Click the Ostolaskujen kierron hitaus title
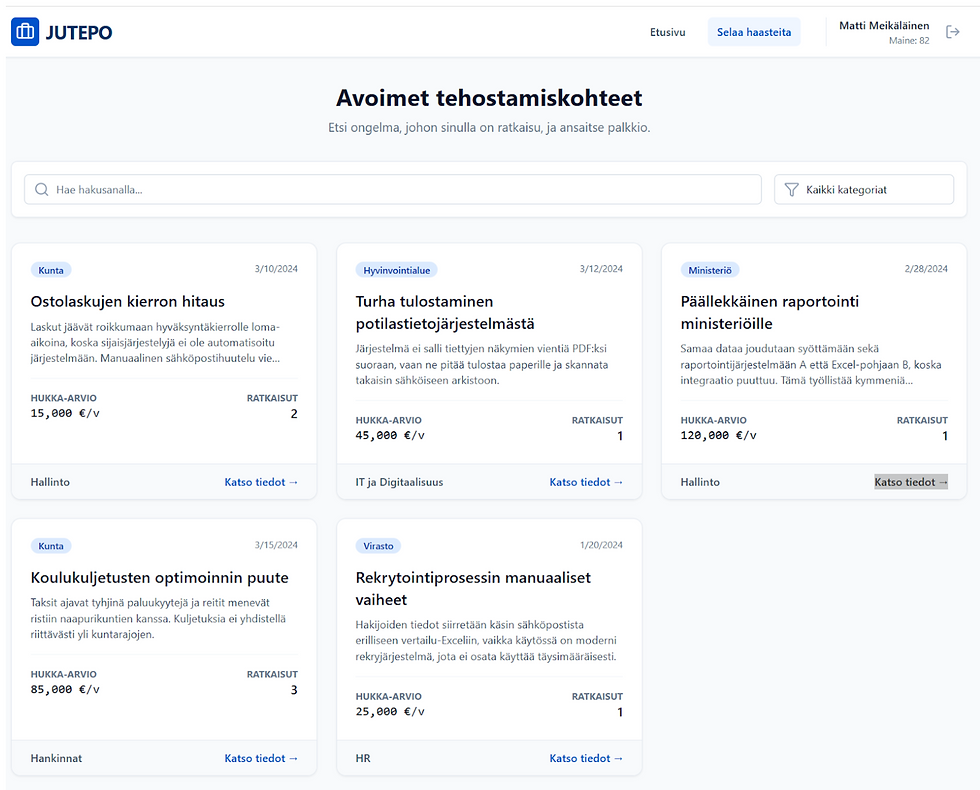The height and width of the screenshot is (790, 980). (x=128, y=301)
